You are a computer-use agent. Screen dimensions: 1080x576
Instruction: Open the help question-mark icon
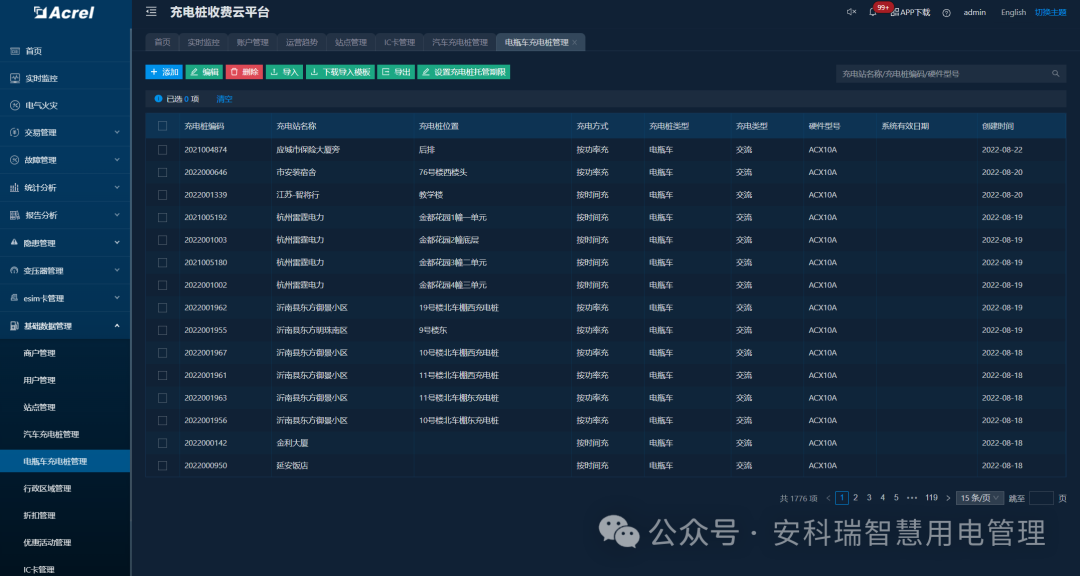coord(947,12)
